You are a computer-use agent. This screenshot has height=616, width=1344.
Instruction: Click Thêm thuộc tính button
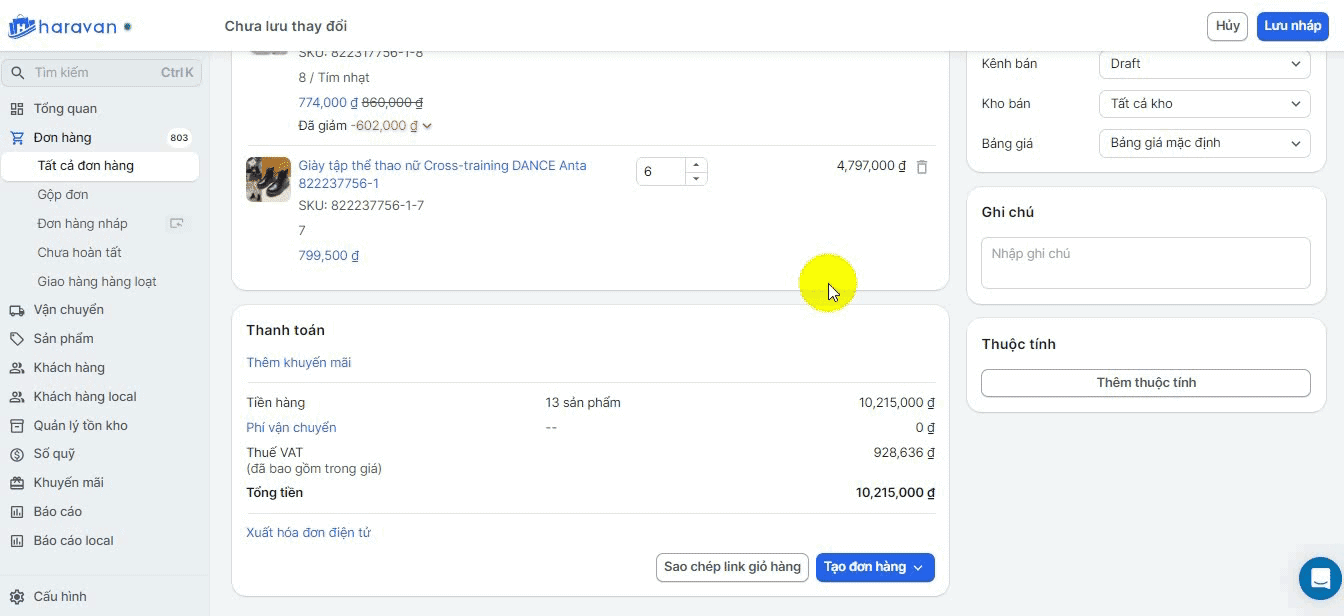tap(1146, 383)
